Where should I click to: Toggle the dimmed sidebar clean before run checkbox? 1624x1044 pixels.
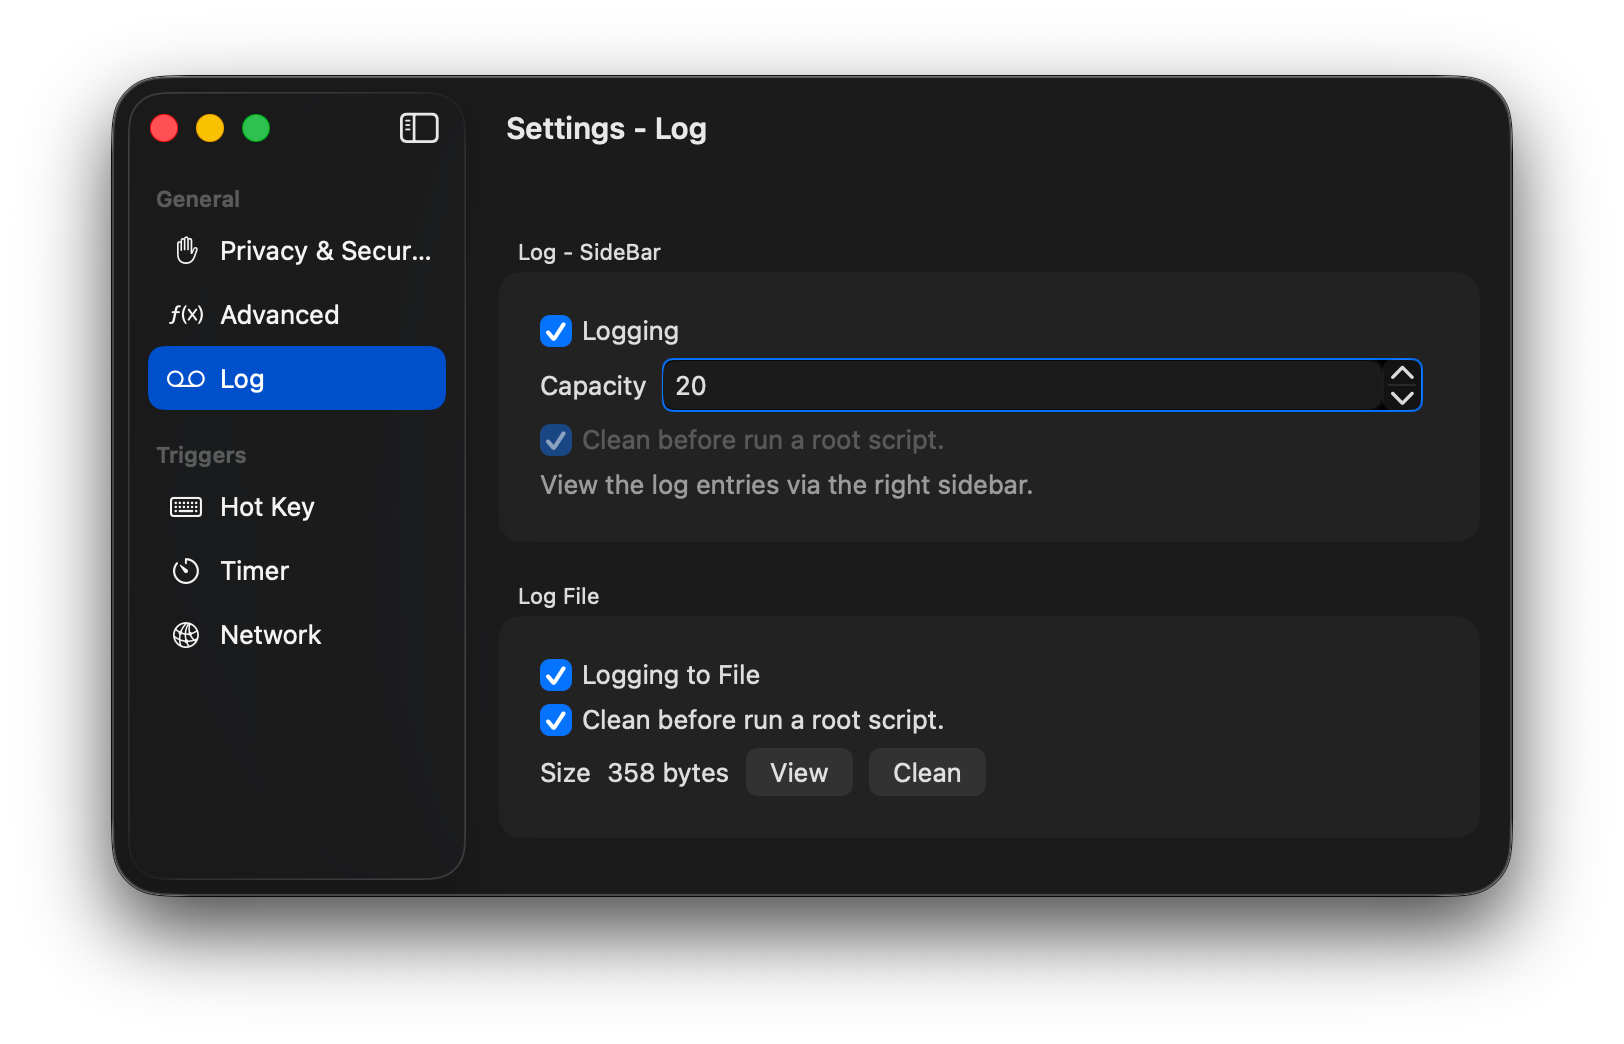point(556,440)
